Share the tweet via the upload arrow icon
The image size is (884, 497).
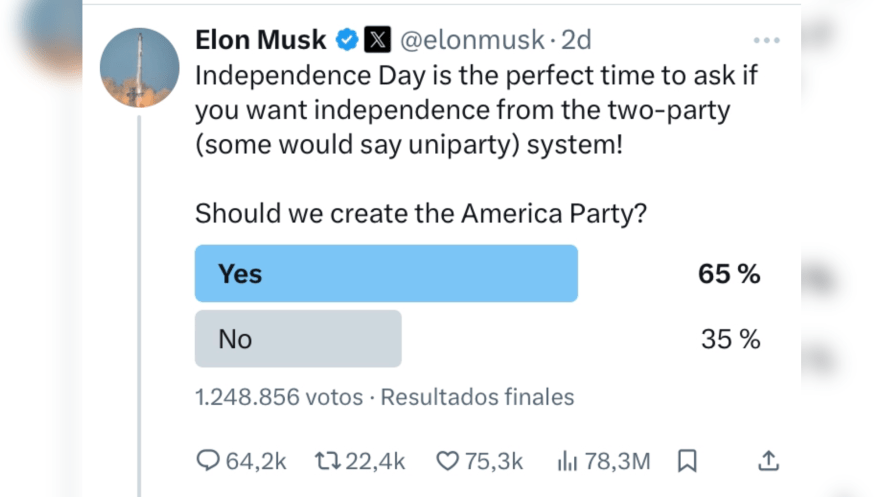pos(768,460)
